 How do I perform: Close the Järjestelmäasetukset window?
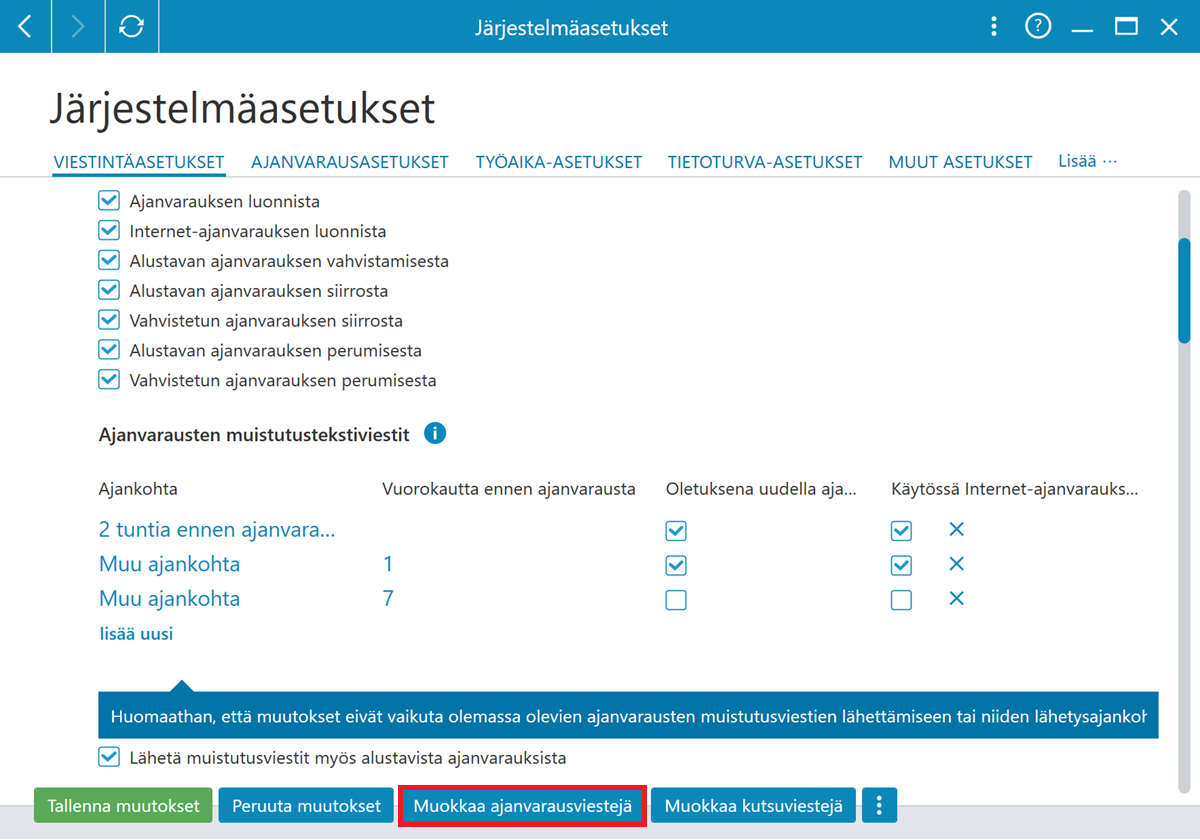[1169, 27]
